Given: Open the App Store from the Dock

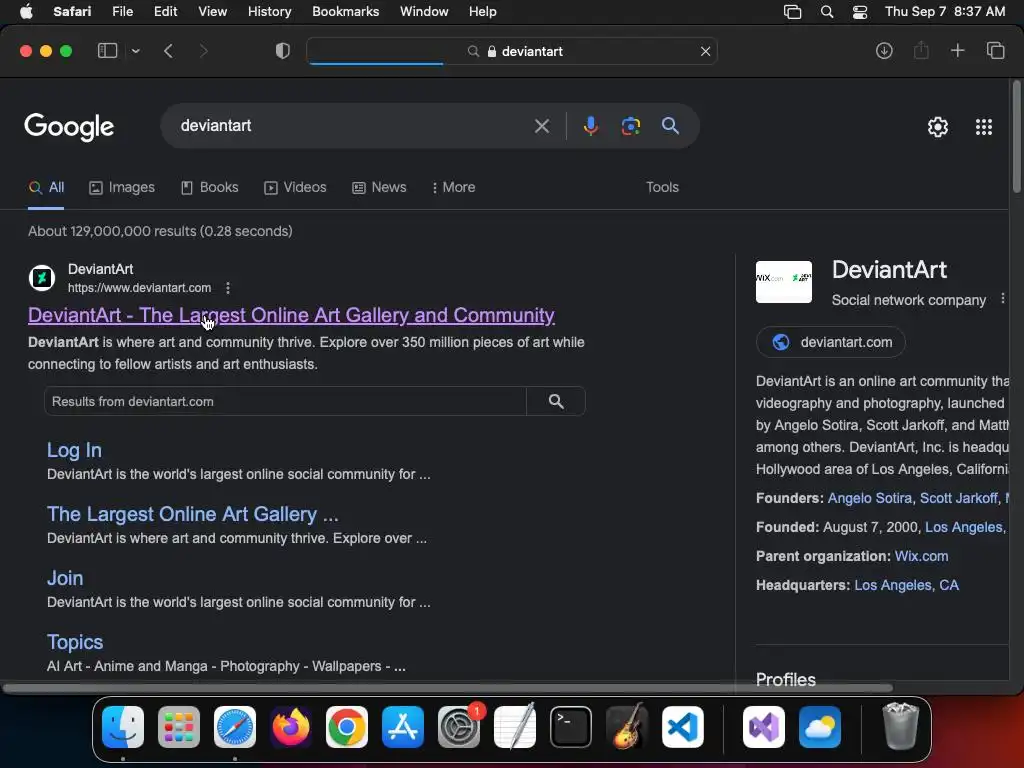Looking at the screenshot, I should [x=403, y=727].
